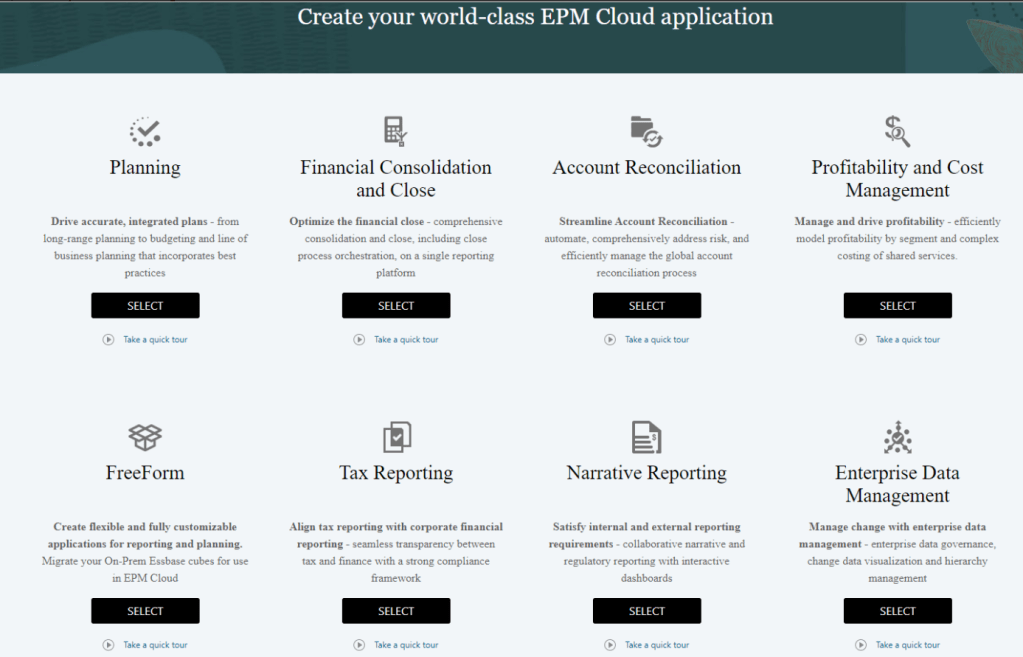Open quick tour link for Account Reconciliation
The image size is (1023, 657).
pyautogui.click(x=657, y=340)
